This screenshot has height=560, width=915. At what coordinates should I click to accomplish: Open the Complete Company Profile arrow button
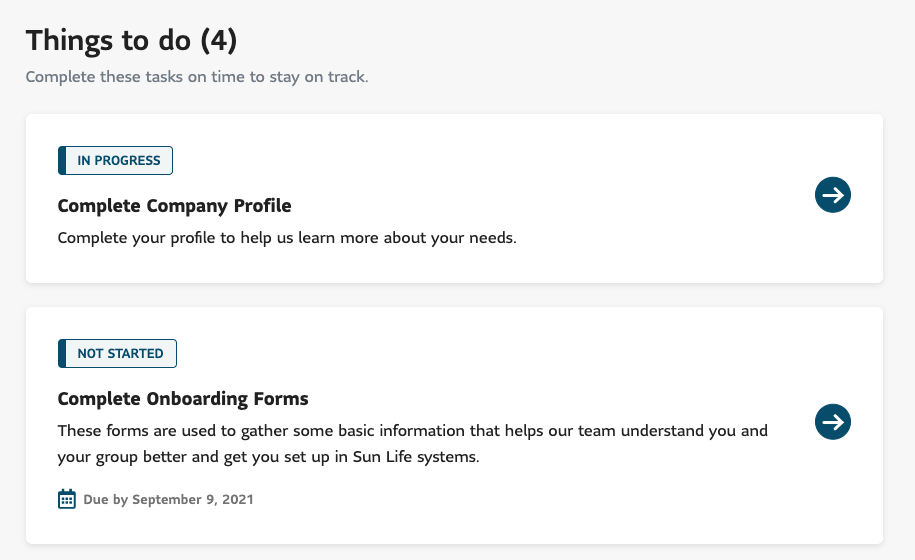[833, 195]
